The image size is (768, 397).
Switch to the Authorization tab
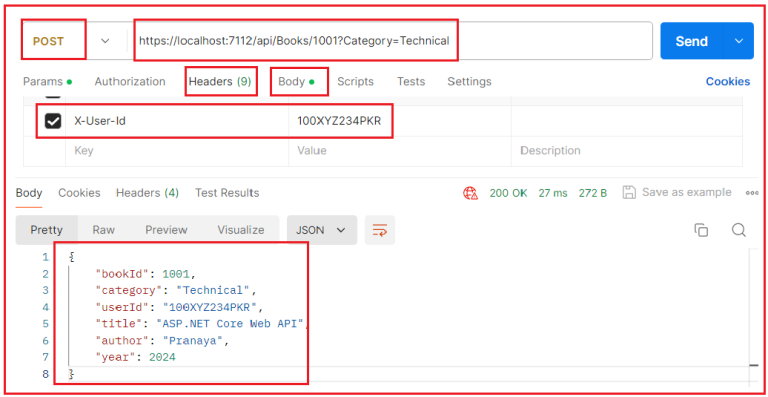130,81
